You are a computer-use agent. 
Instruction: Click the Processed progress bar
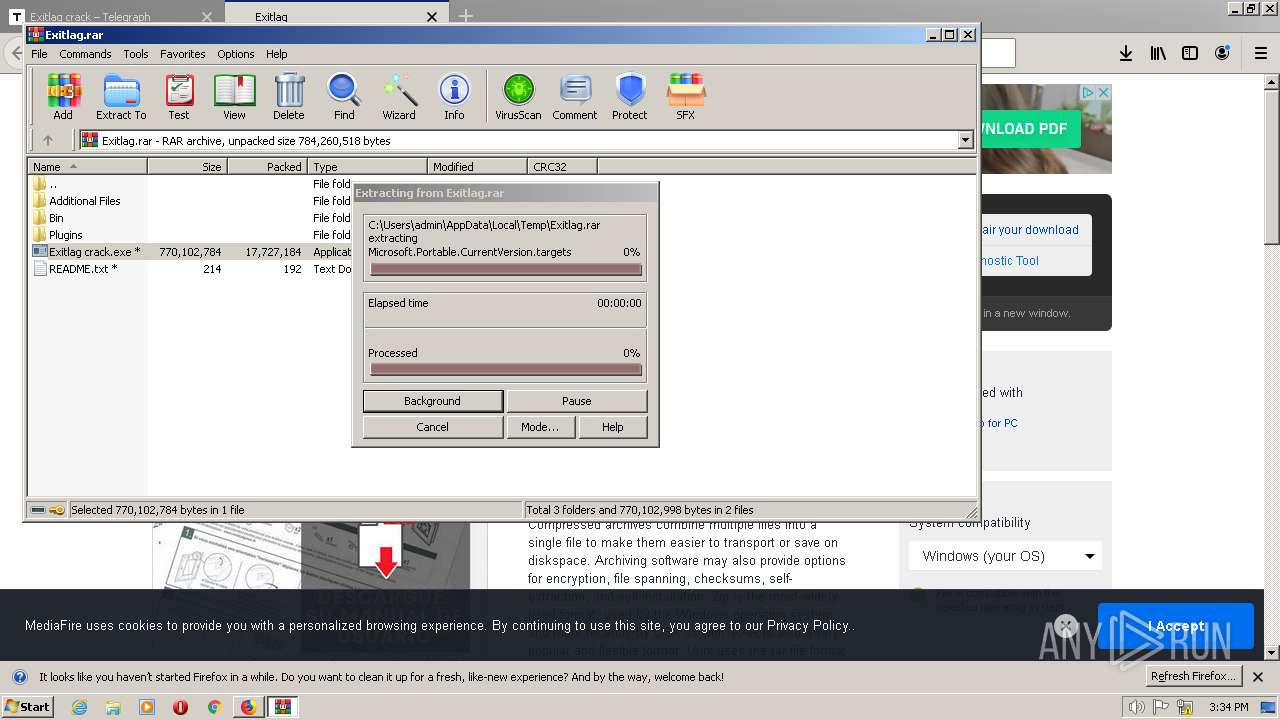point(505,369)
